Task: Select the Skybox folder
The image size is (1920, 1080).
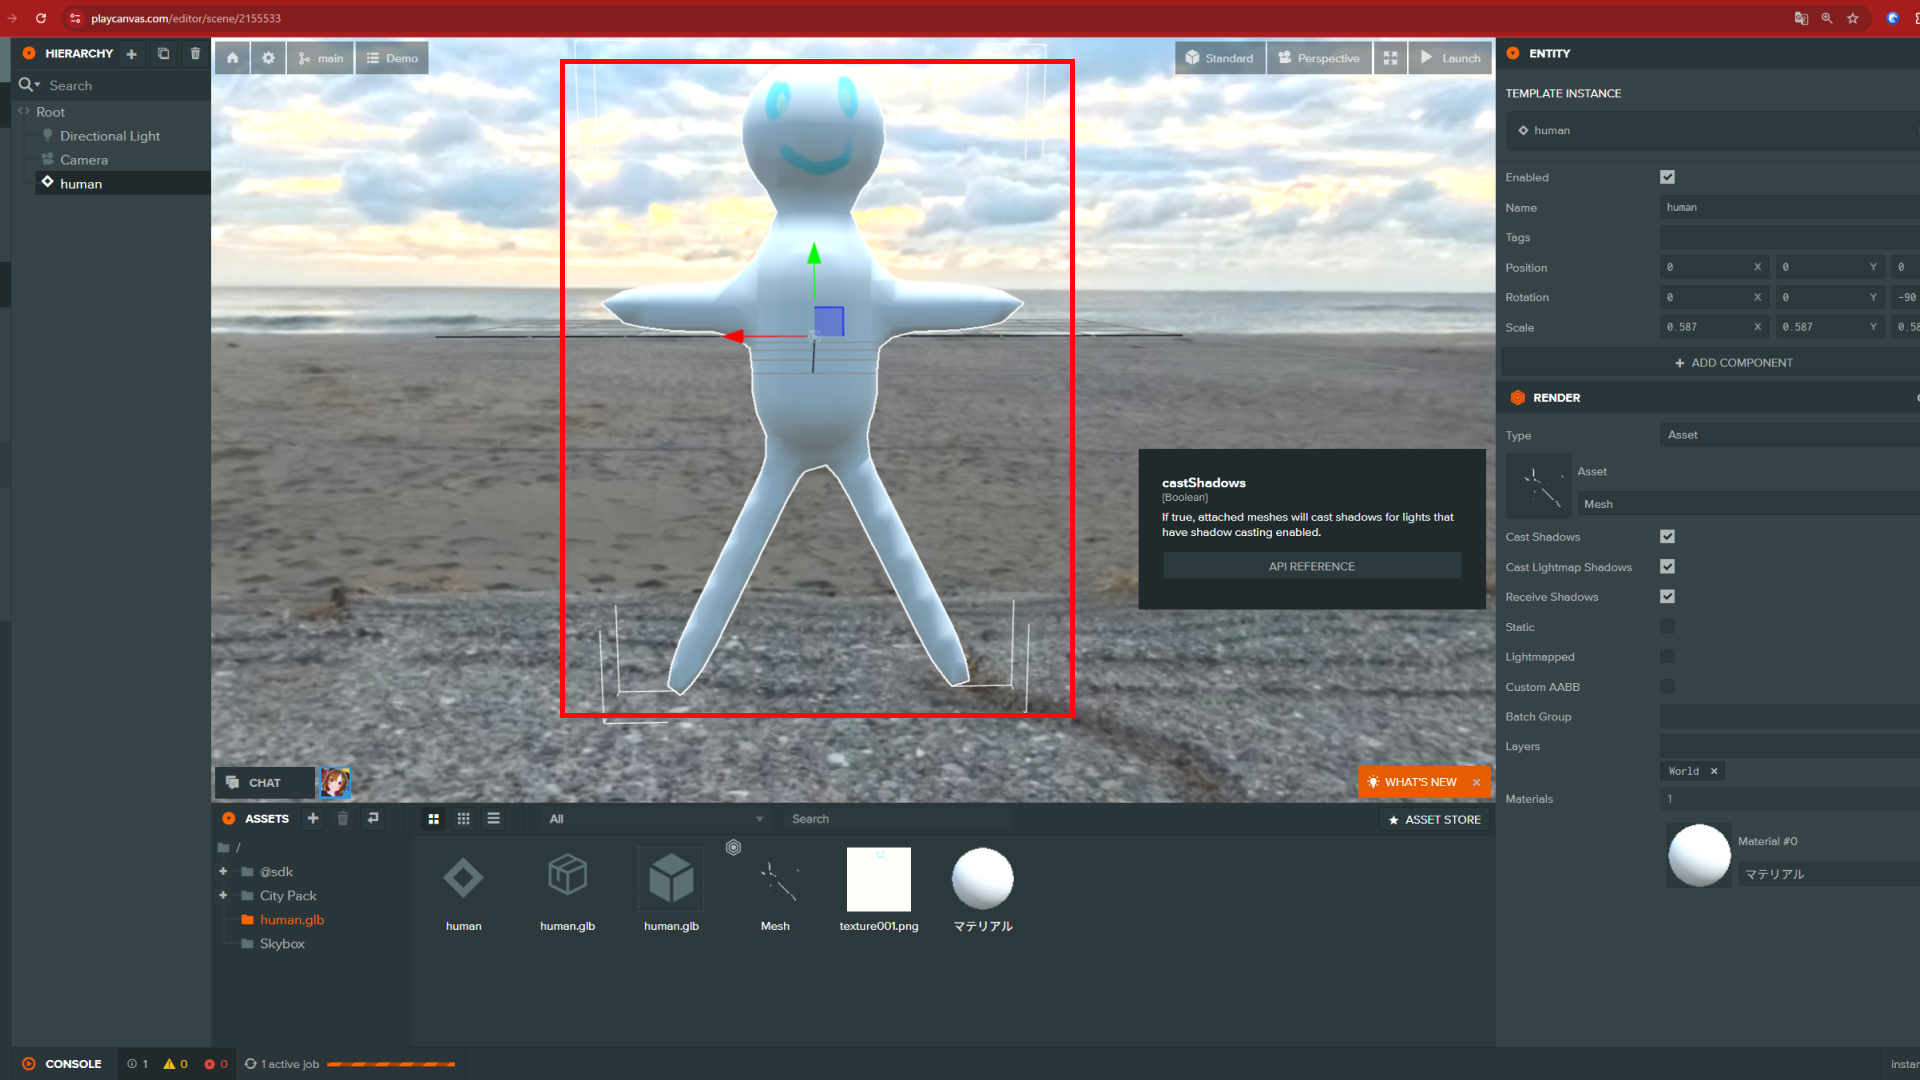Action: click(282, 944)
